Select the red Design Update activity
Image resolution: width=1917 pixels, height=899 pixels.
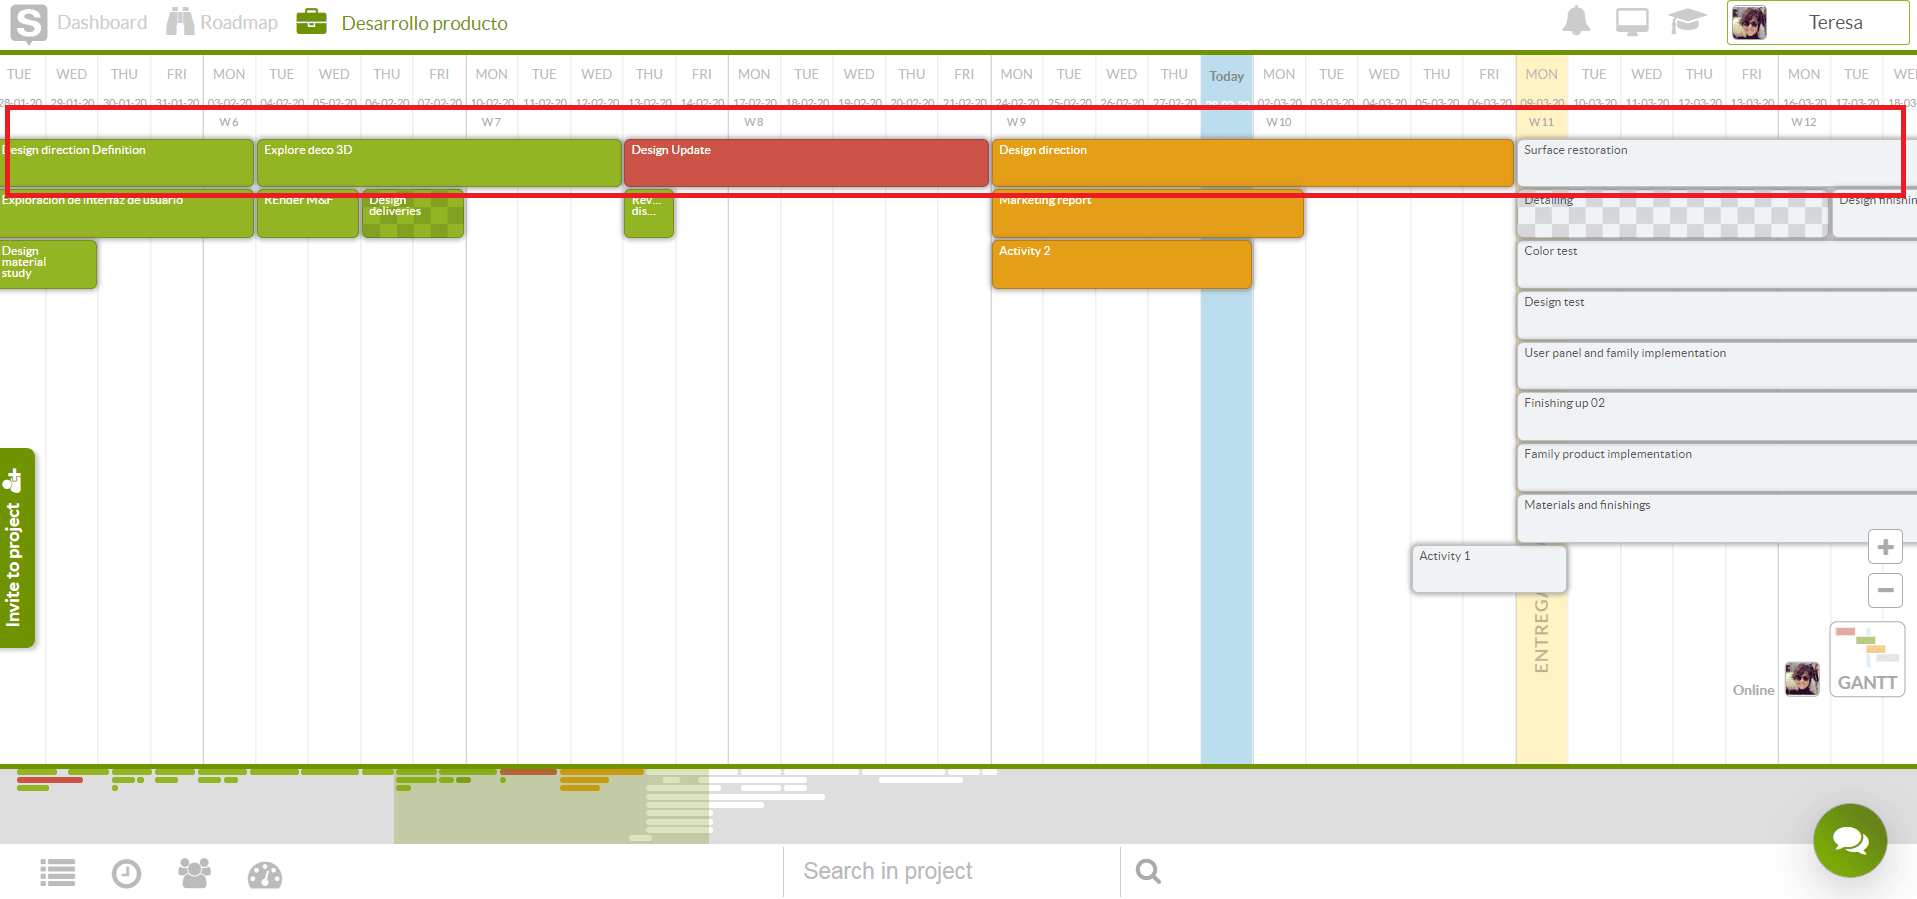coord(806,162)
